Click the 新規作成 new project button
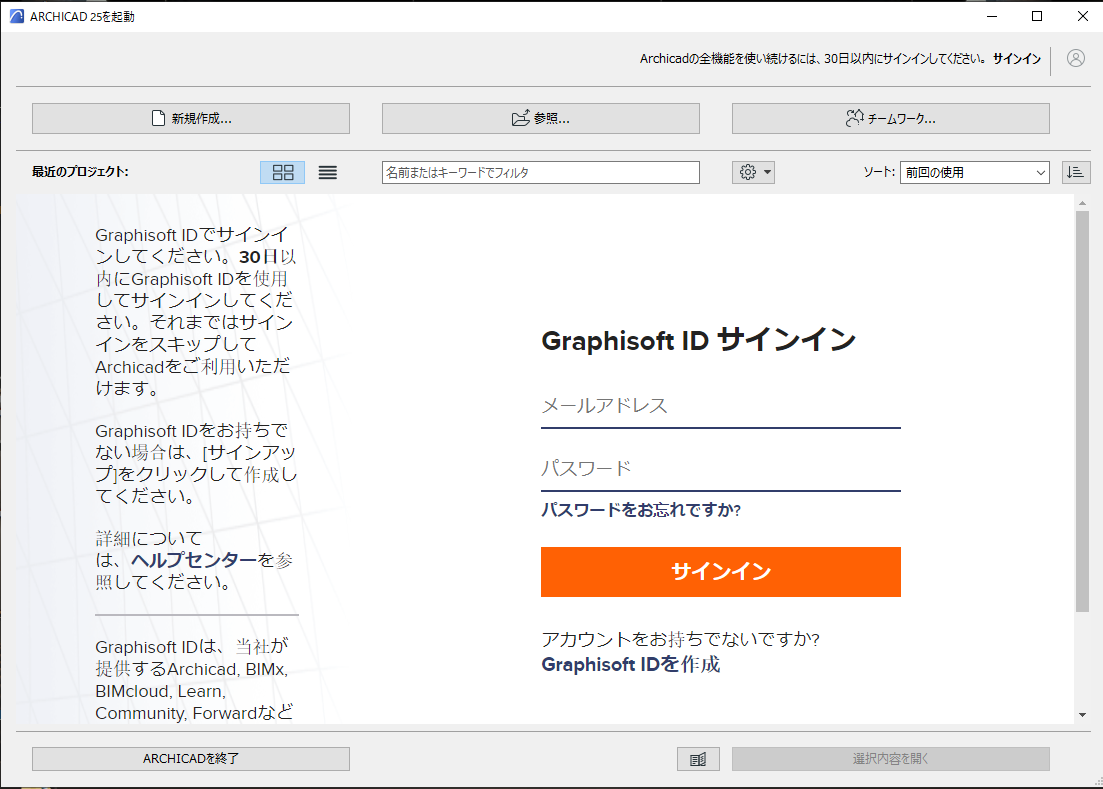This screenshot has height=789, width=1103. click(x=191, y=118)
